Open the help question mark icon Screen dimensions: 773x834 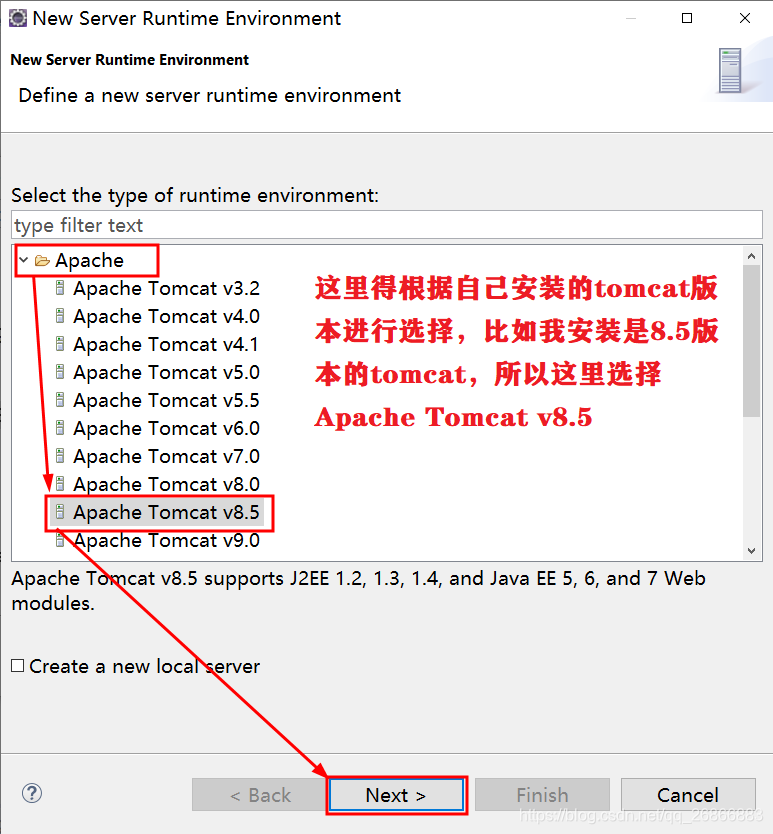pyautogui.click(x=32, y=793)
